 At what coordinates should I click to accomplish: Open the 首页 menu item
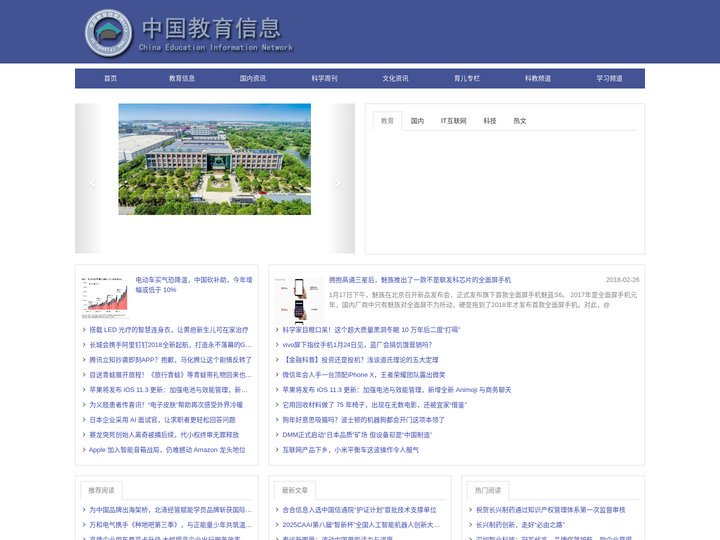(110, 79)
